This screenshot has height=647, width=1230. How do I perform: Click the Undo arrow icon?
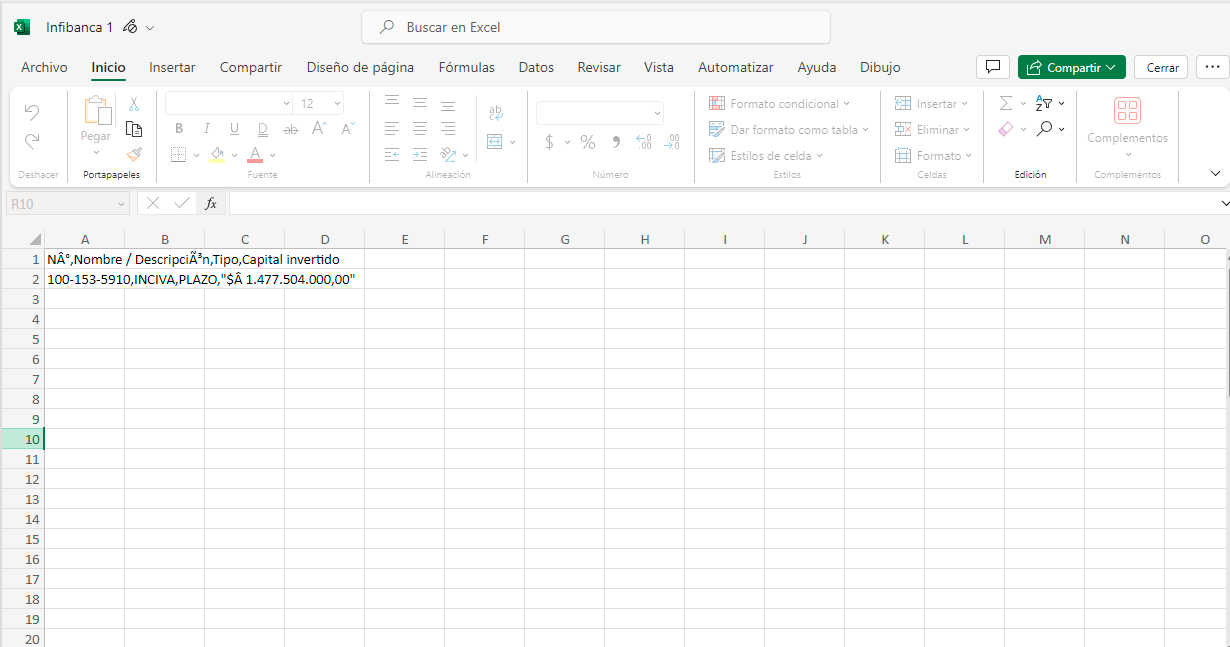pos(32,111)
